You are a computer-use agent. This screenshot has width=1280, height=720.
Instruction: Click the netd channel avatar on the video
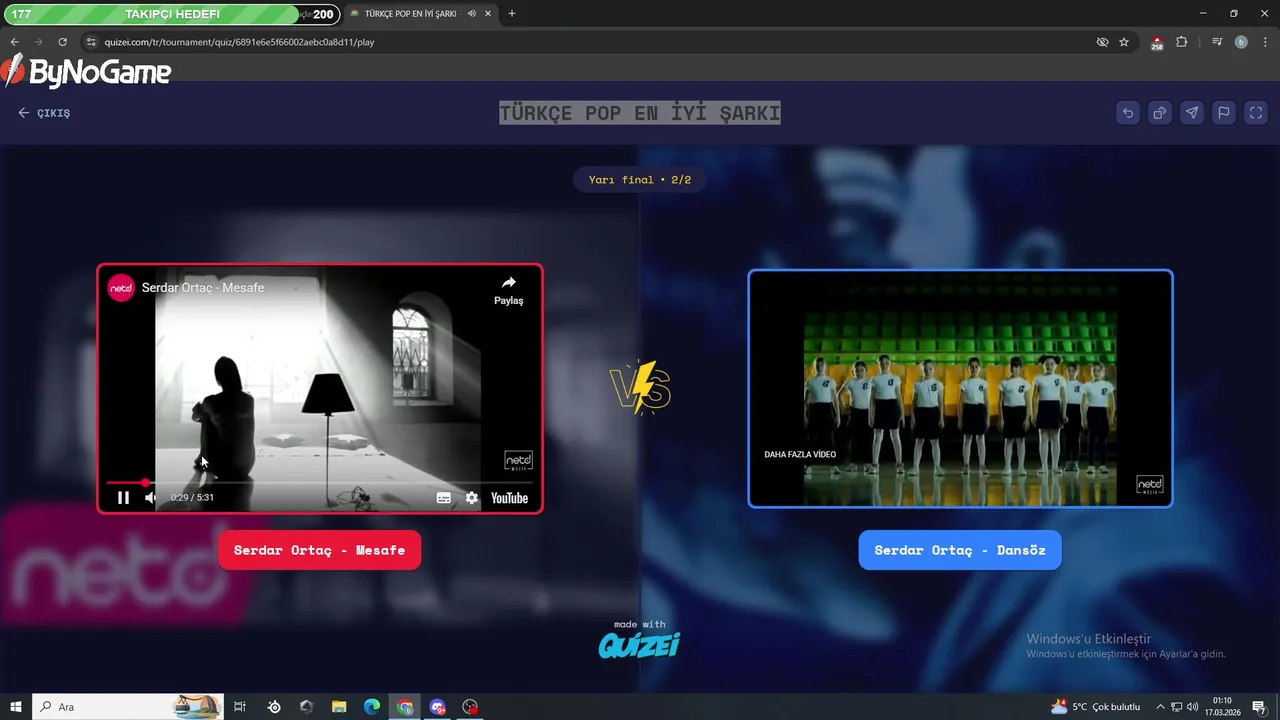click(x=121, y=288)
